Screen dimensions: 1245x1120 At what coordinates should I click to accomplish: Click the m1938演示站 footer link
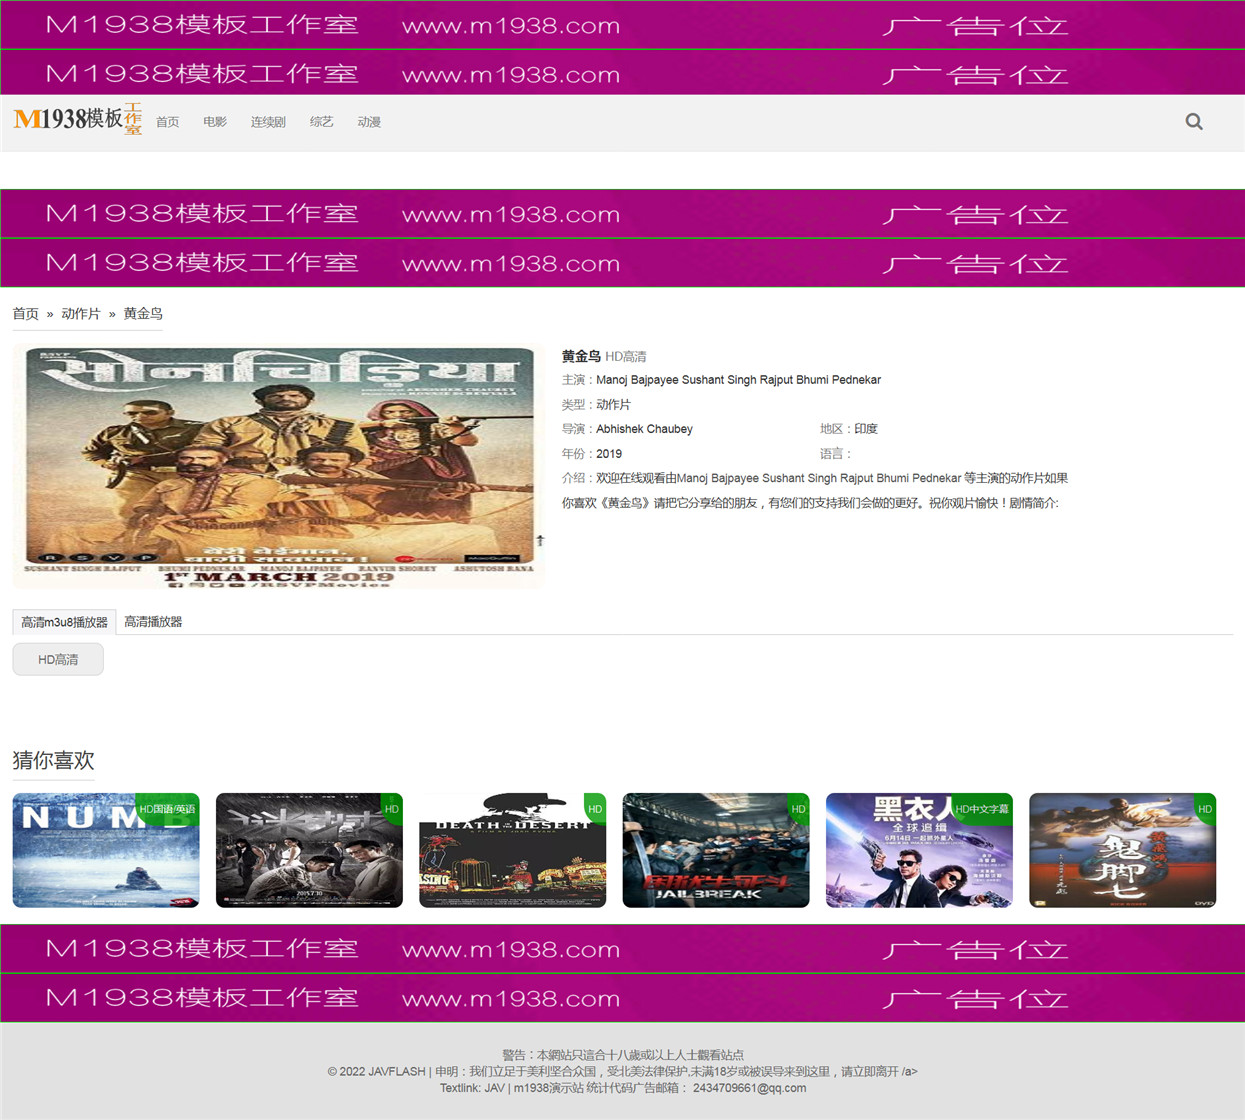[549, 1088]
